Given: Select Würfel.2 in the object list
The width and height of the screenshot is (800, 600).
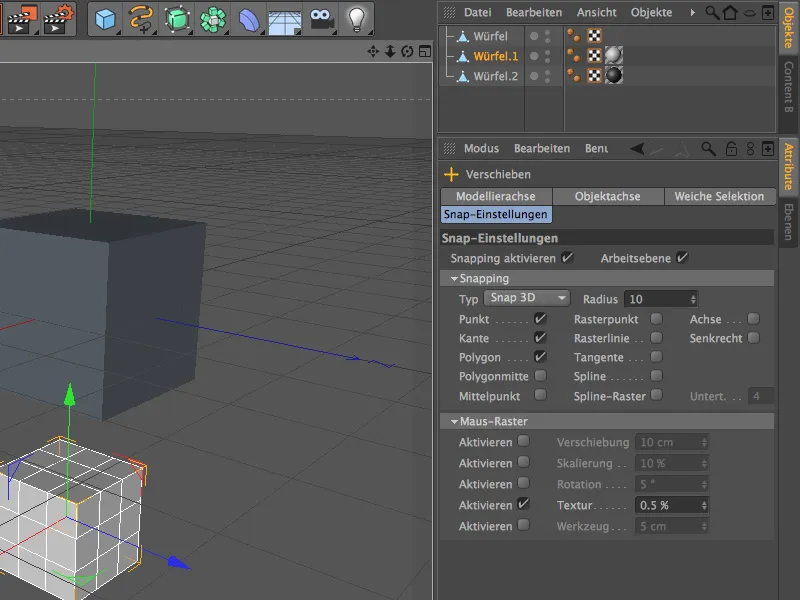Looking at the screenshot, I should pyautogui.click(x=496, y=75).
